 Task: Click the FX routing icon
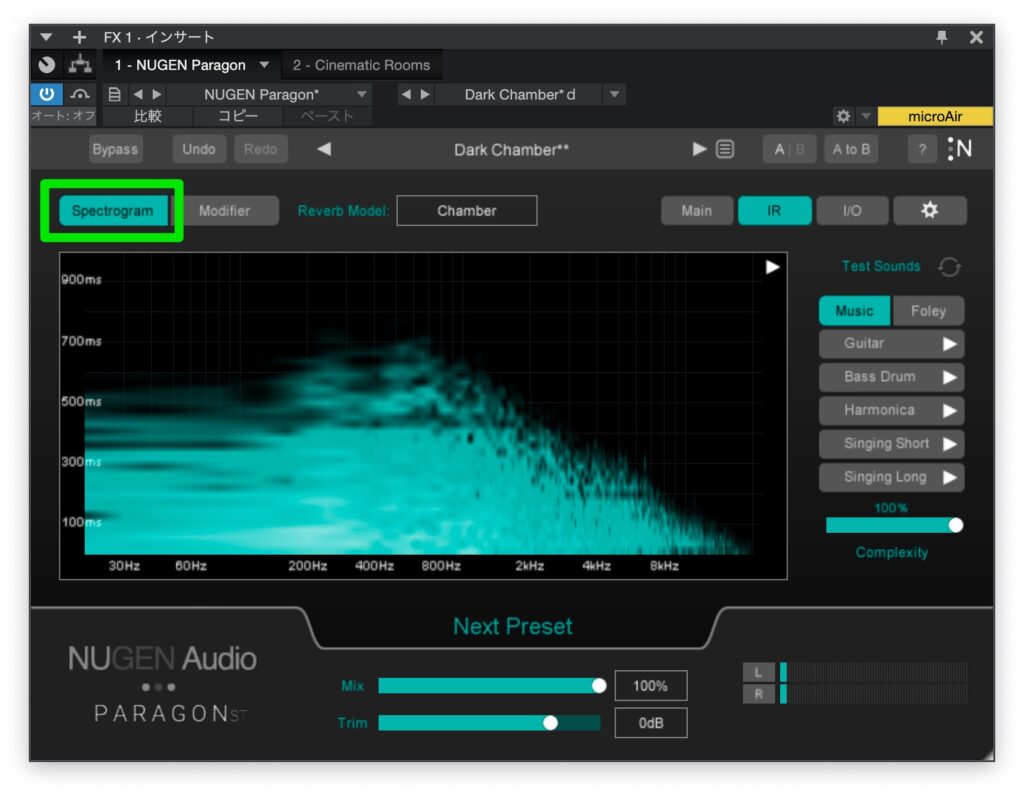click(80, 65)
